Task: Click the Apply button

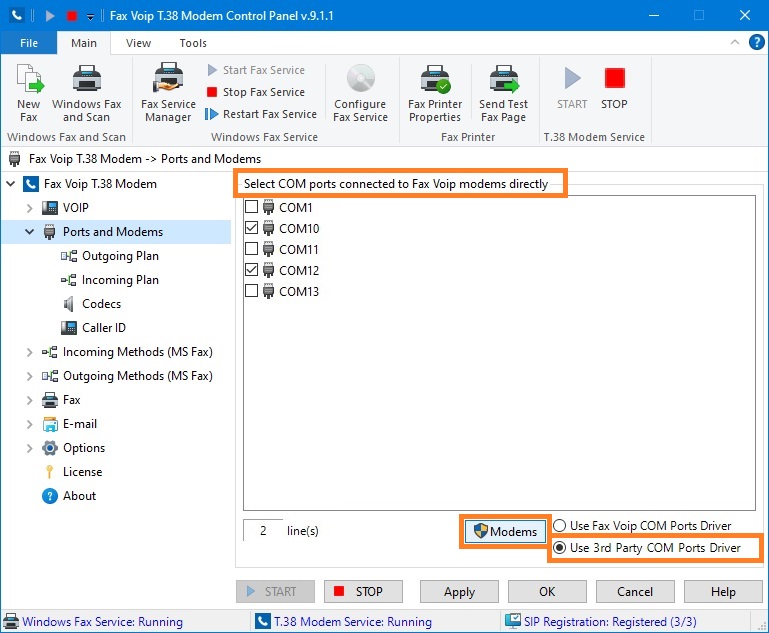Action: 460,592
